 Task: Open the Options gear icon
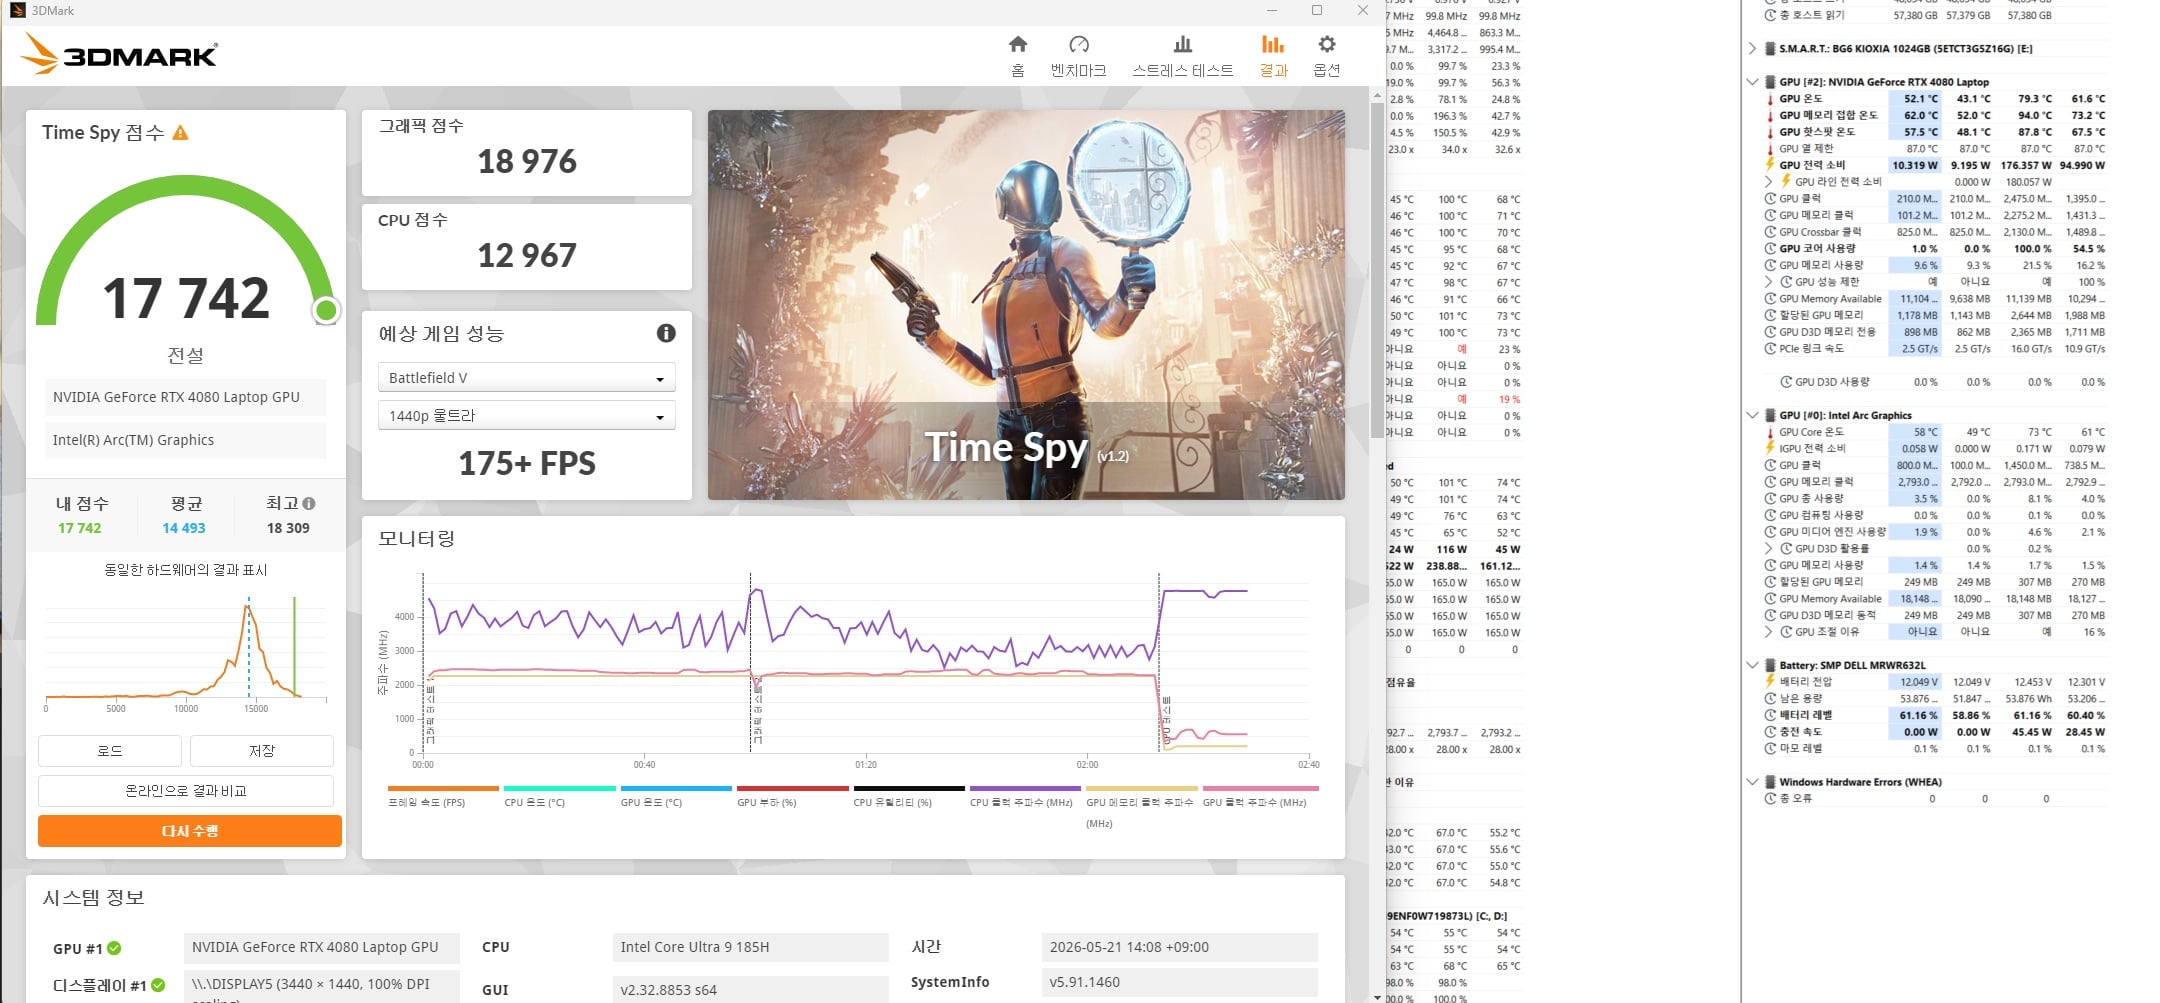[1326, 44]
